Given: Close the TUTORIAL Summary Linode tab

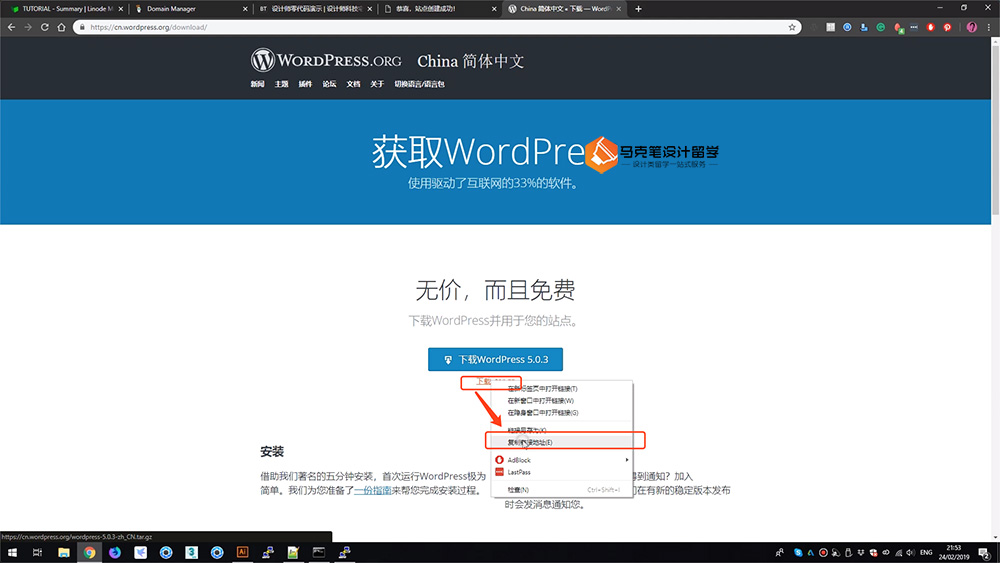Looking at the screenshot, I should tap(121, 9).
